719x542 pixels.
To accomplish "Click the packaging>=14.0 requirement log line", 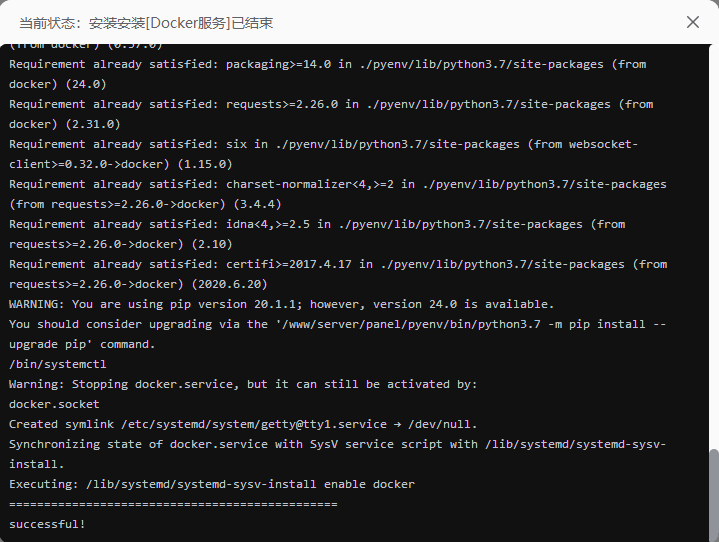I will pos(327,64).
